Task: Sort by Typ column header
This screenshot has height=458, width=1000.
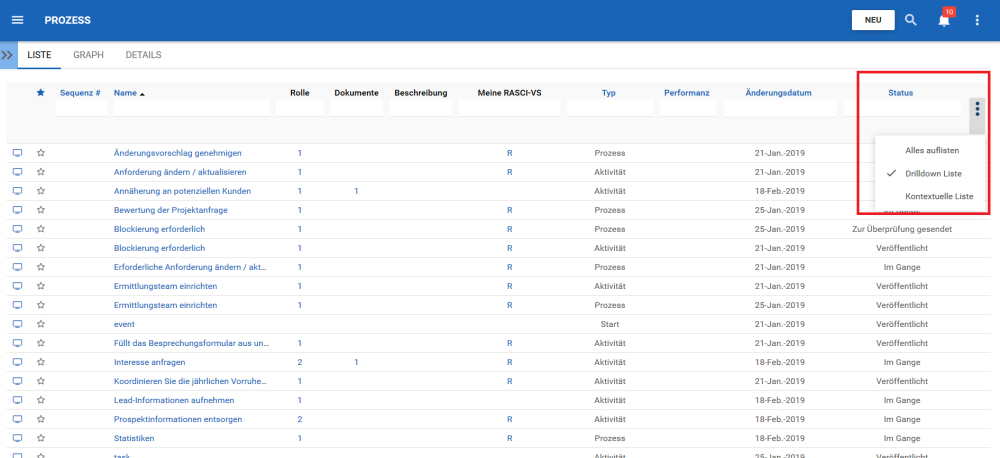Action: [608, 93]
